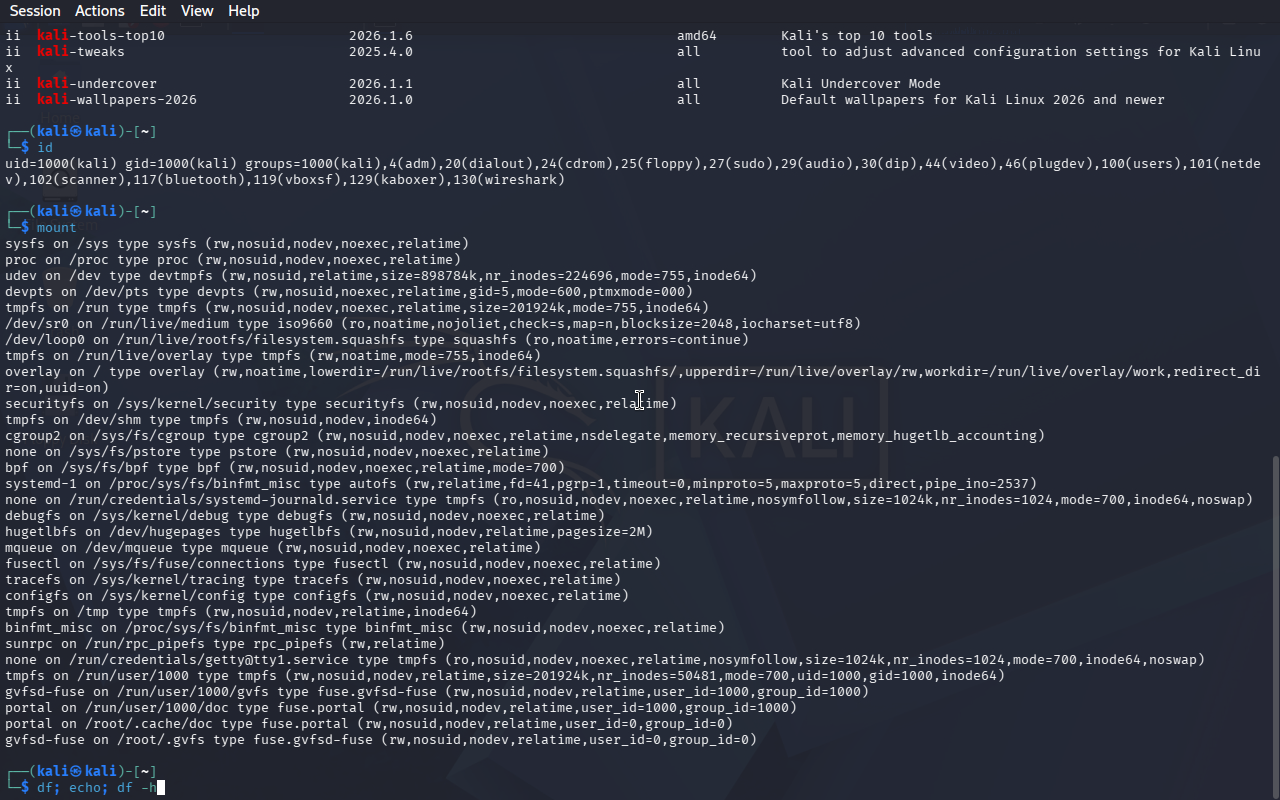Click the typed 'df; echo; df -h' command

[x=96, y=788]
